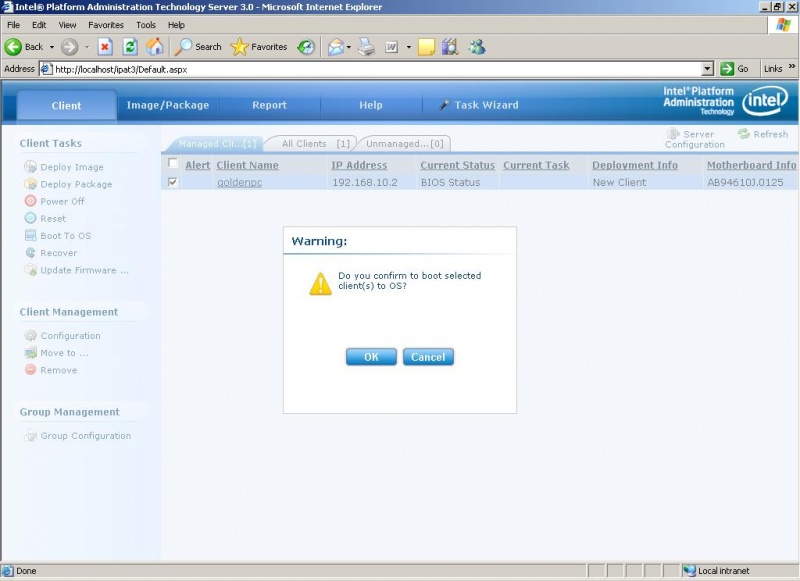Click the Reset client icon
Screen dimensions: 800x581
(31, 219)
